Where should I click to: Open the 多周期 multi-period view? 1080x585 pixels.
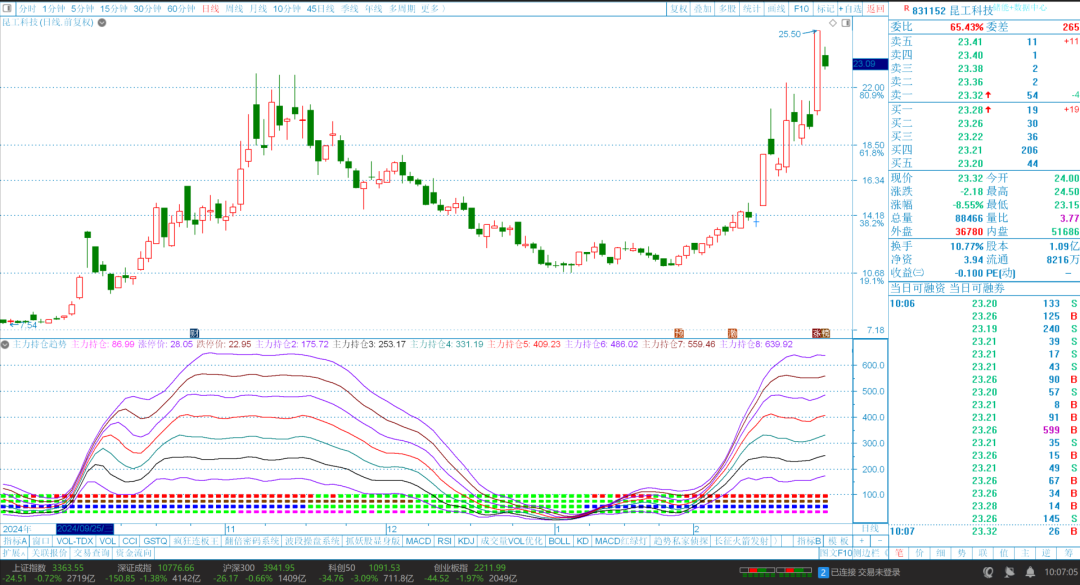tap(402, 9)
